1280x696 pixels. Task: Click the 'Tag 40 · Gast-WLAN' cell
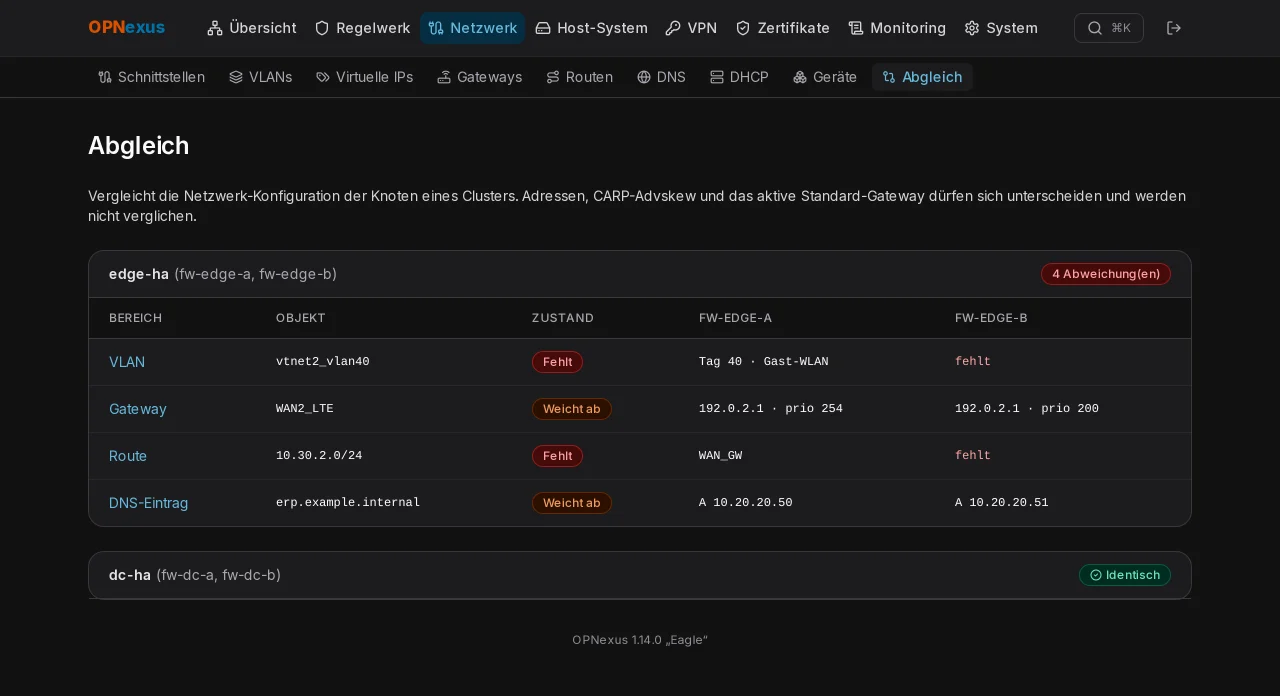point(764,362)
